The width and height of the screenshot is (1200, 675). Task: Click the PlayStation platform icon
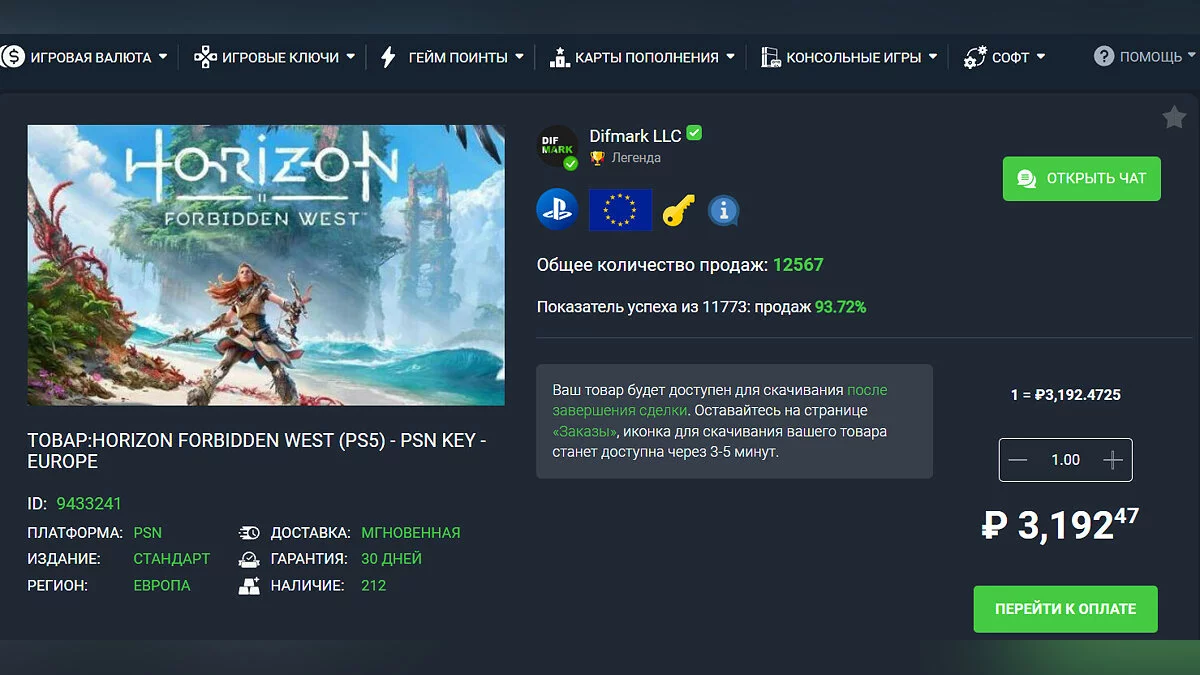(x=557, y=210)
